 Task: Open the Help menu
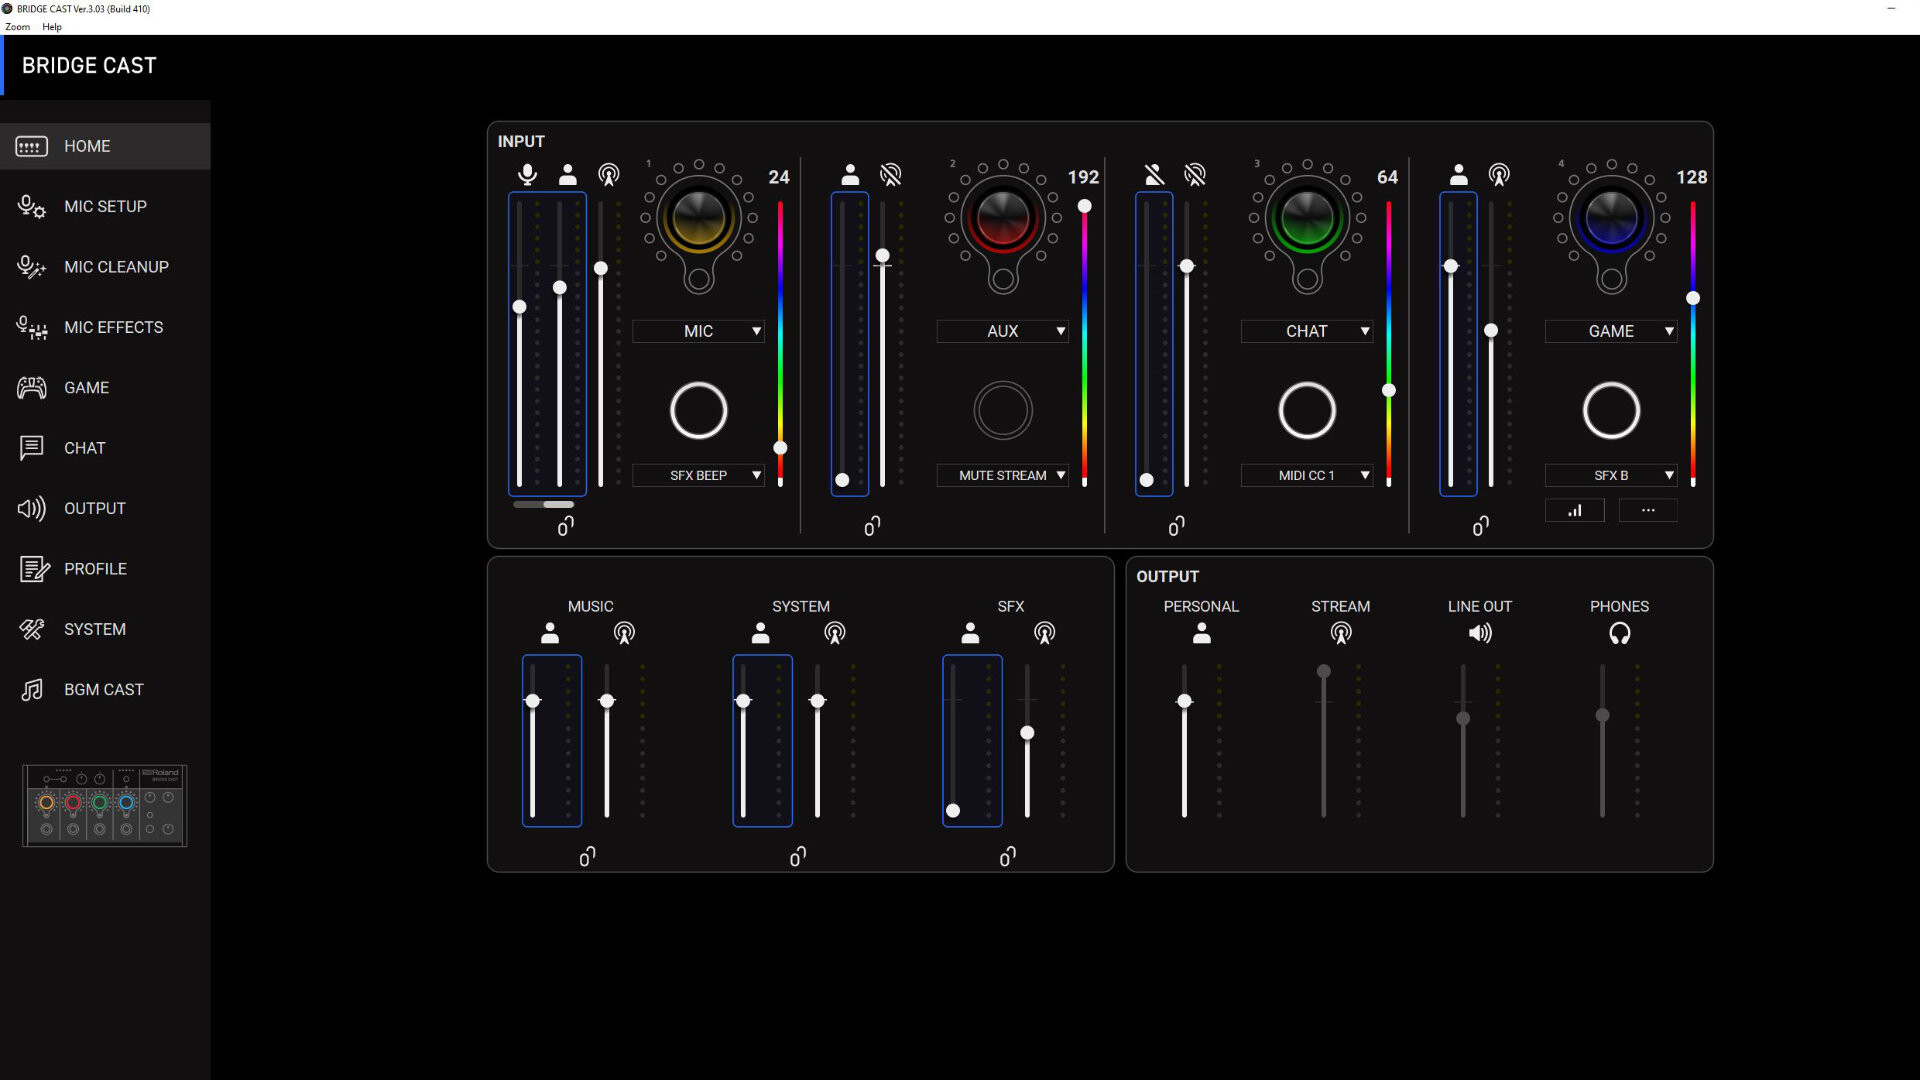point(52,27)
